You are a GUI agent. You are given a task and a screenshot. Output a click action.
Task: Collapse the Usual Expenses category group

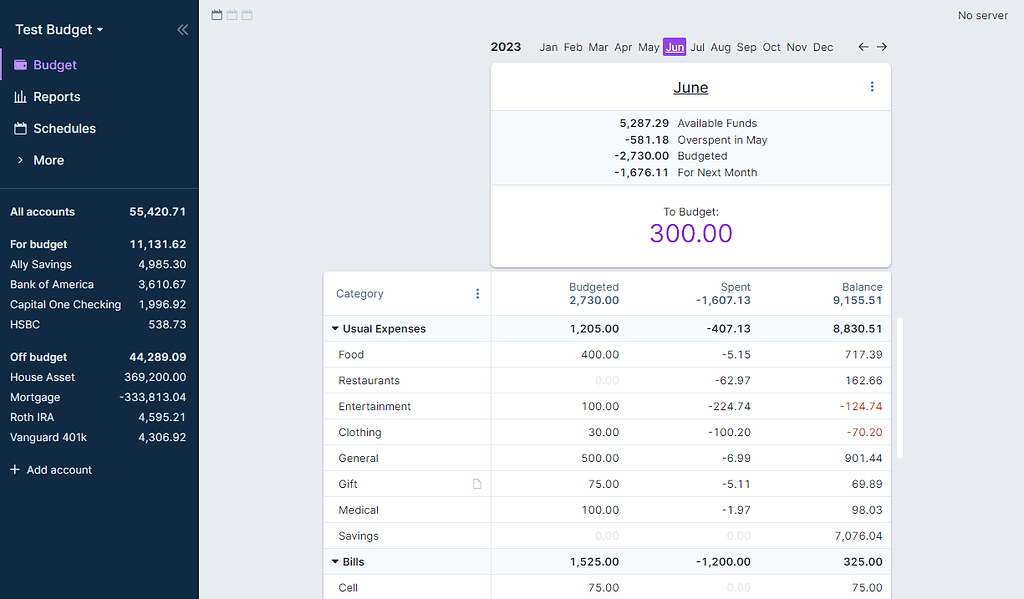[335, 328]
